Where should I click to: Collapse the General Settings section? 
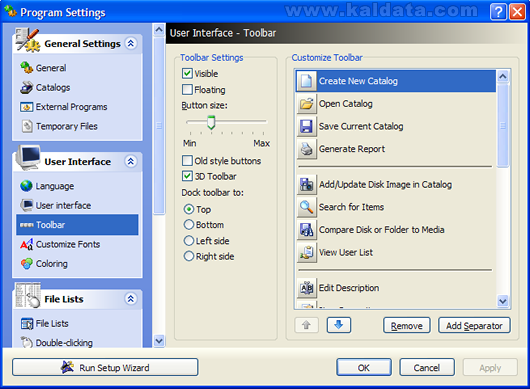click(x=131, y=43)
